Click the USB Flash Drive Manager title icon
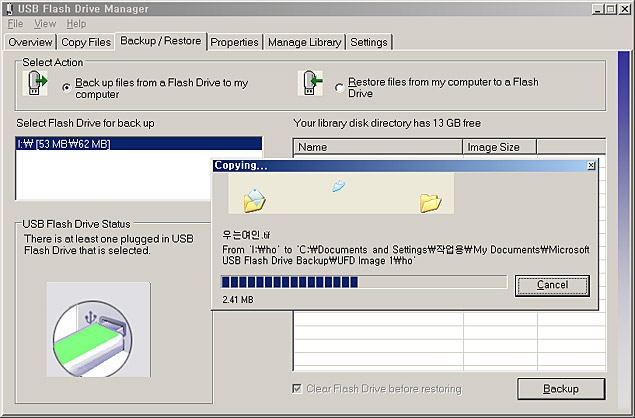 (9, 8)
